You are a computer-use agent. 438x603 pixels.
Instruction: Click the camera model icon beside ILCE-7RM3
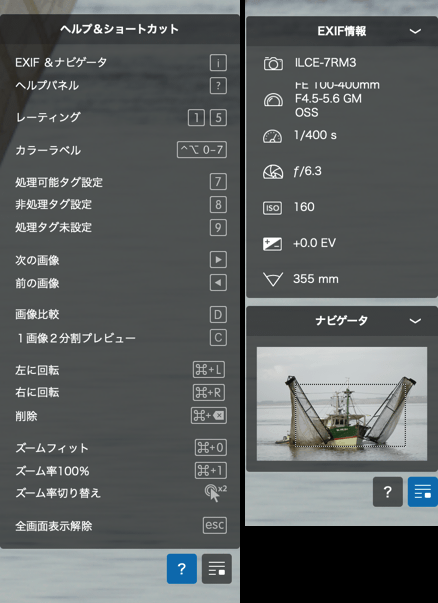[x=273, y=63]
